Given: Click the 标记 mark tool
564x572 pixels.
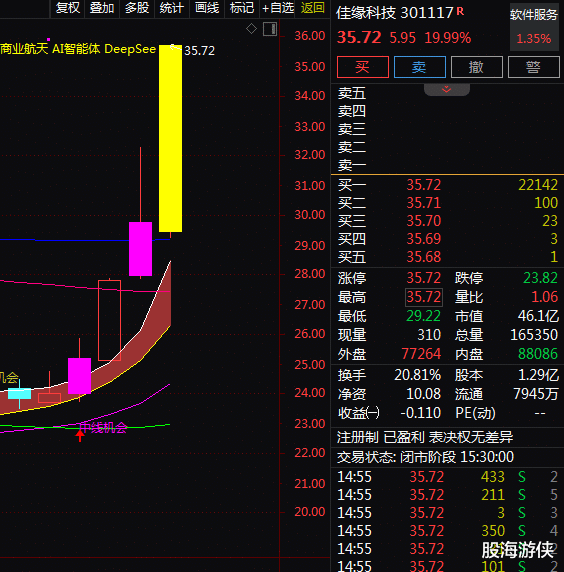Looking at the screenshot, I should click(x=242, y=8).
